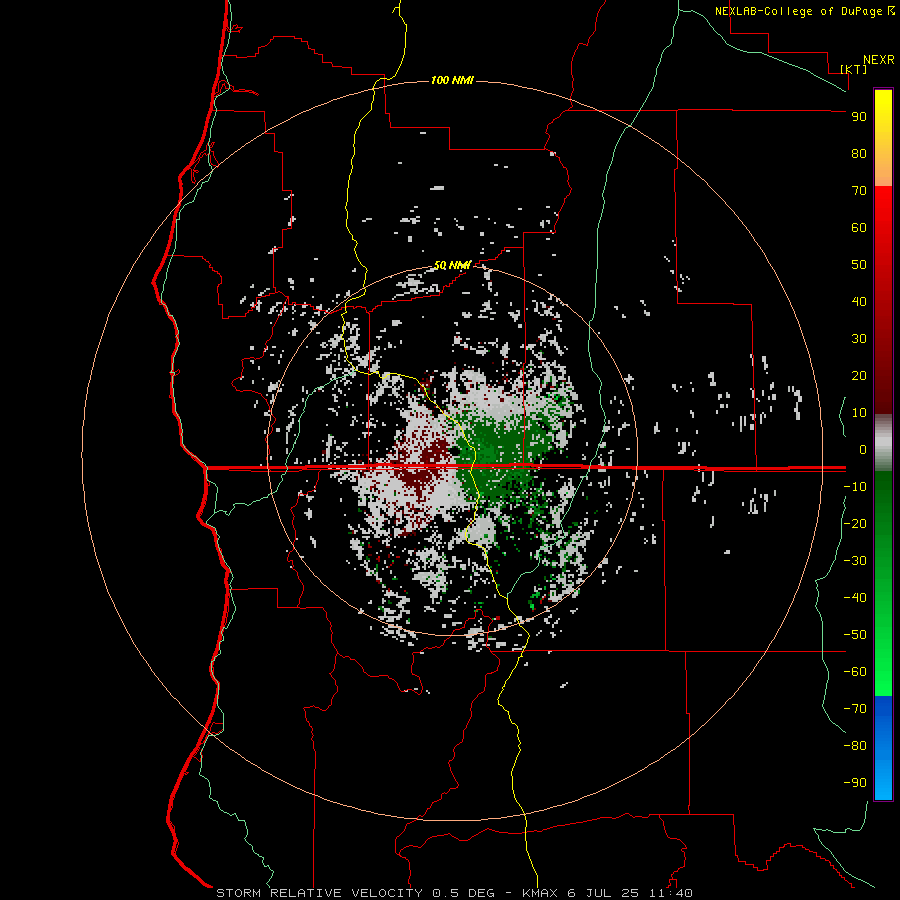Click the 90 value on velocity scale
900x900 pixels.
coord(859,116)
